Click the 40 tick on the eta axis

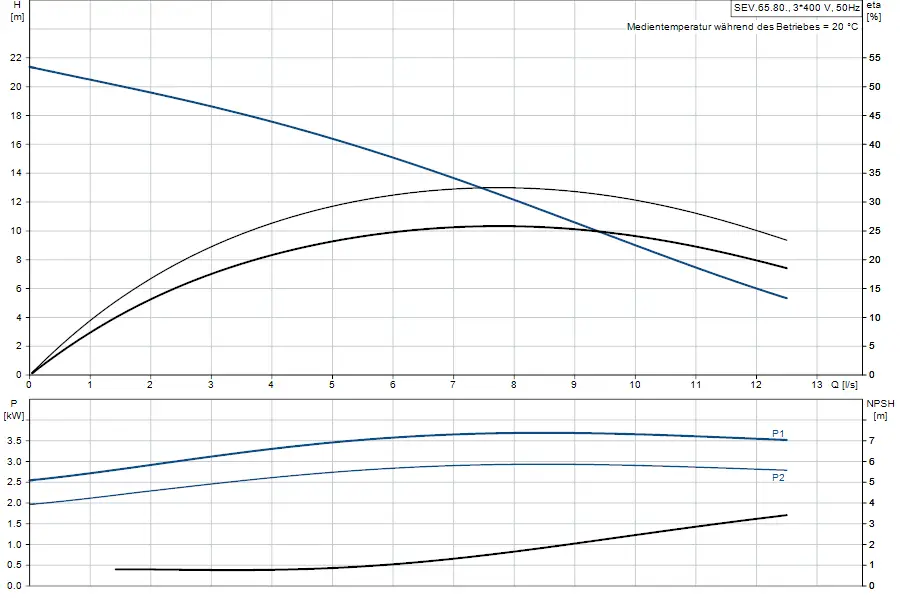[875, 145]
